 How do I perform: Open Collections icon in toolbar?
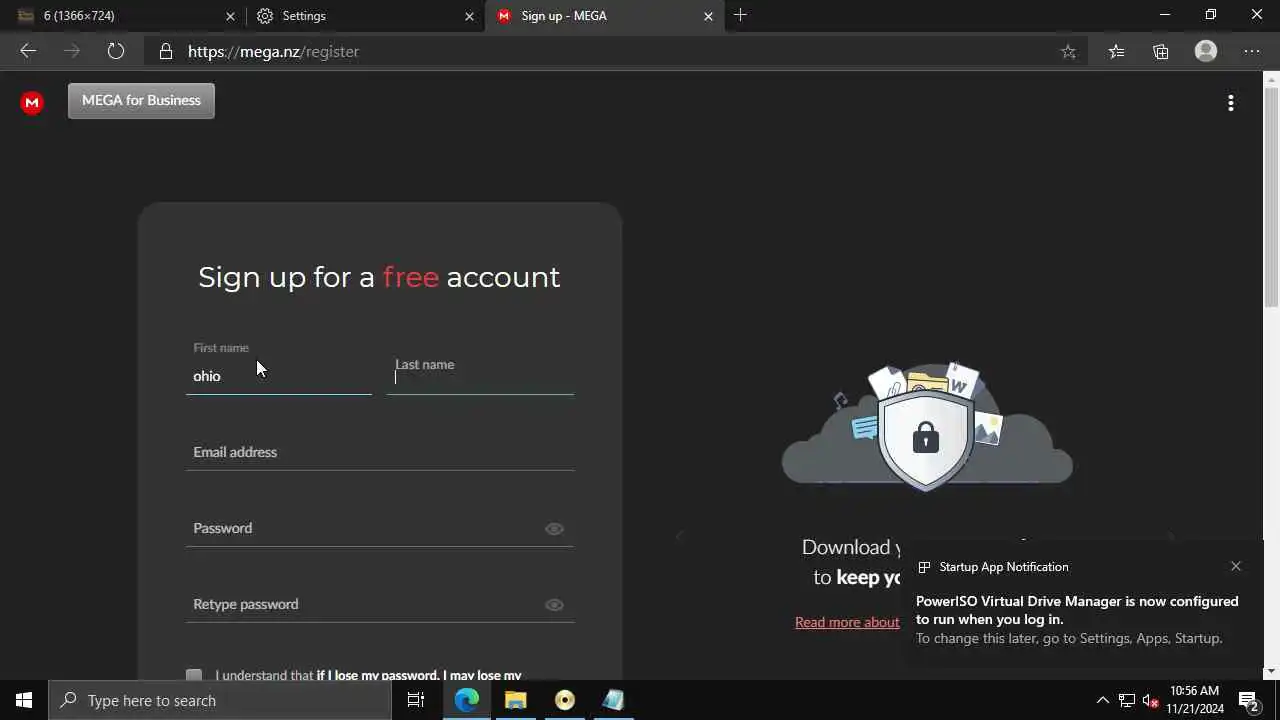[1161, 52]
